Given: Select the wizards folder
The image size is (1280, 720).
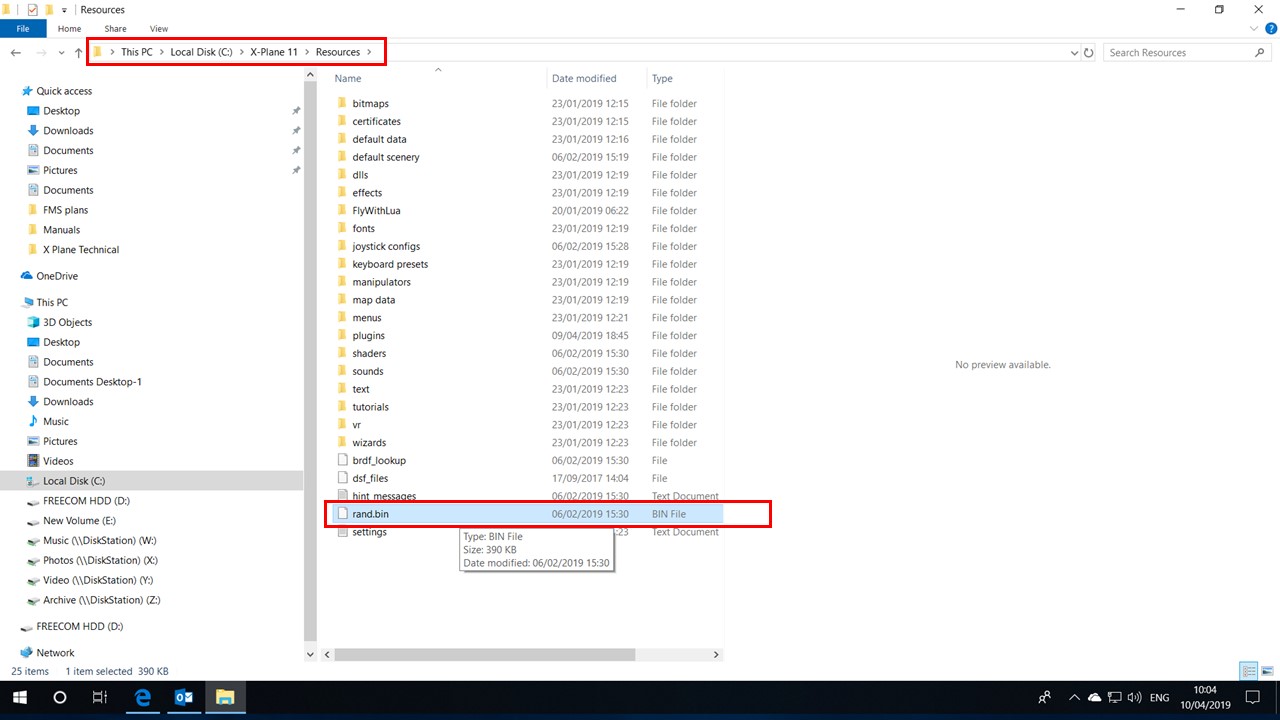Looking at the screenshot, I should [369, 443].
